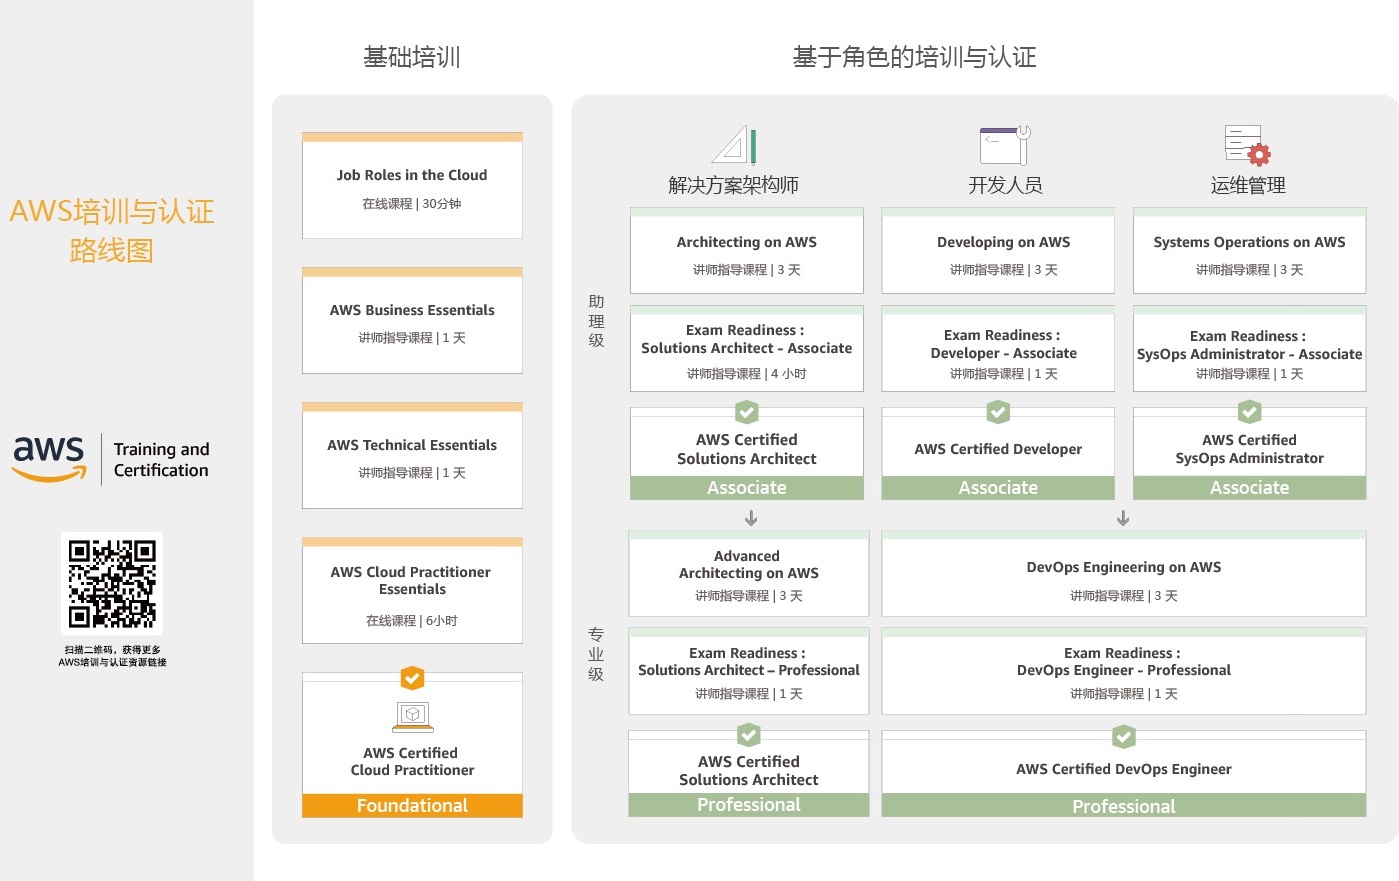This screenshot has height=881, width=1399.
Task: Click the 运维管理 role label
Action: click(1248, 185)
